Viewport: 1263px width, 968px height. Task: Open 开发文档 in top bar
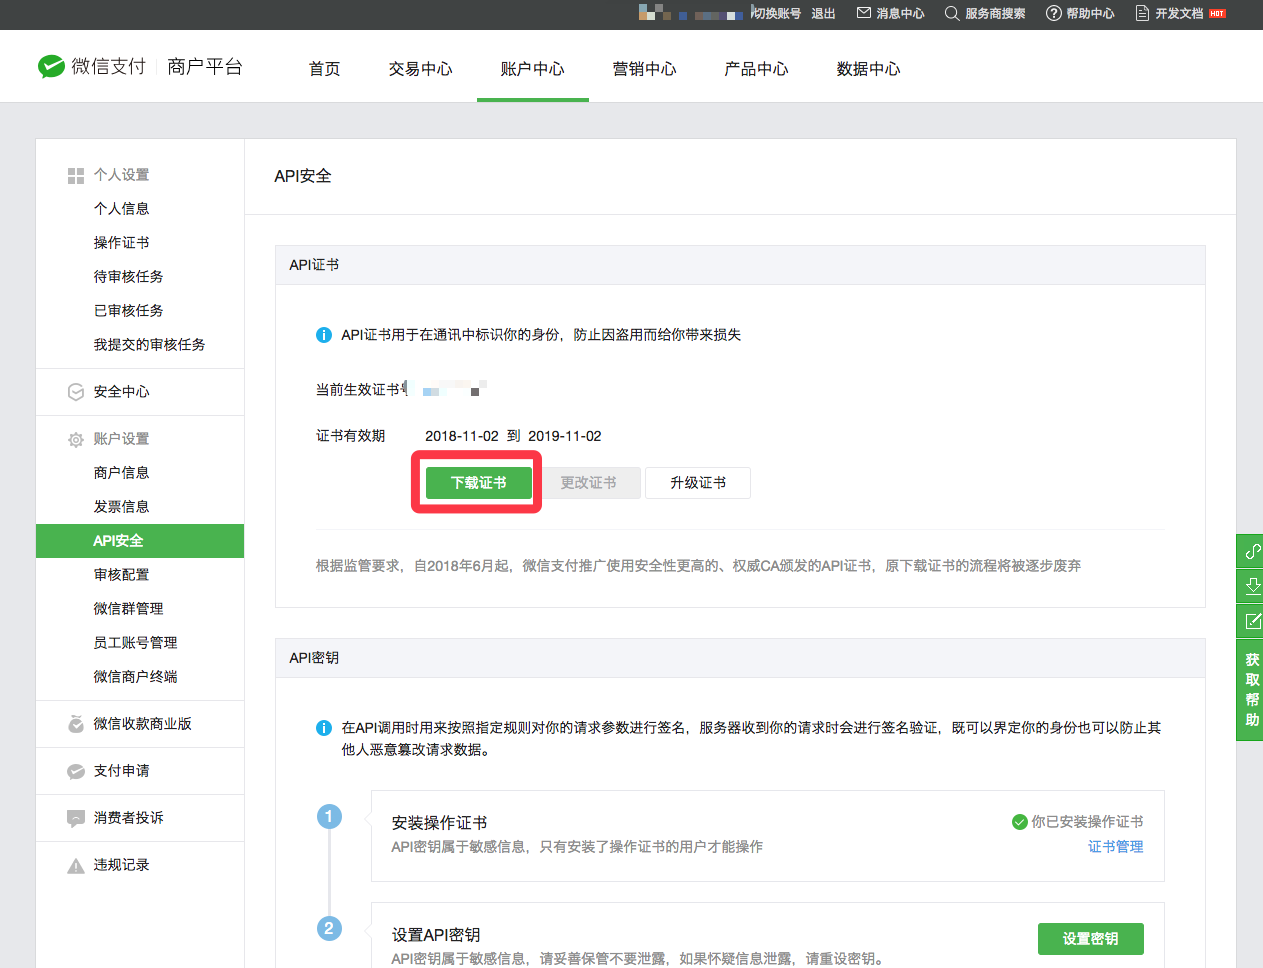pos(1179,13)
